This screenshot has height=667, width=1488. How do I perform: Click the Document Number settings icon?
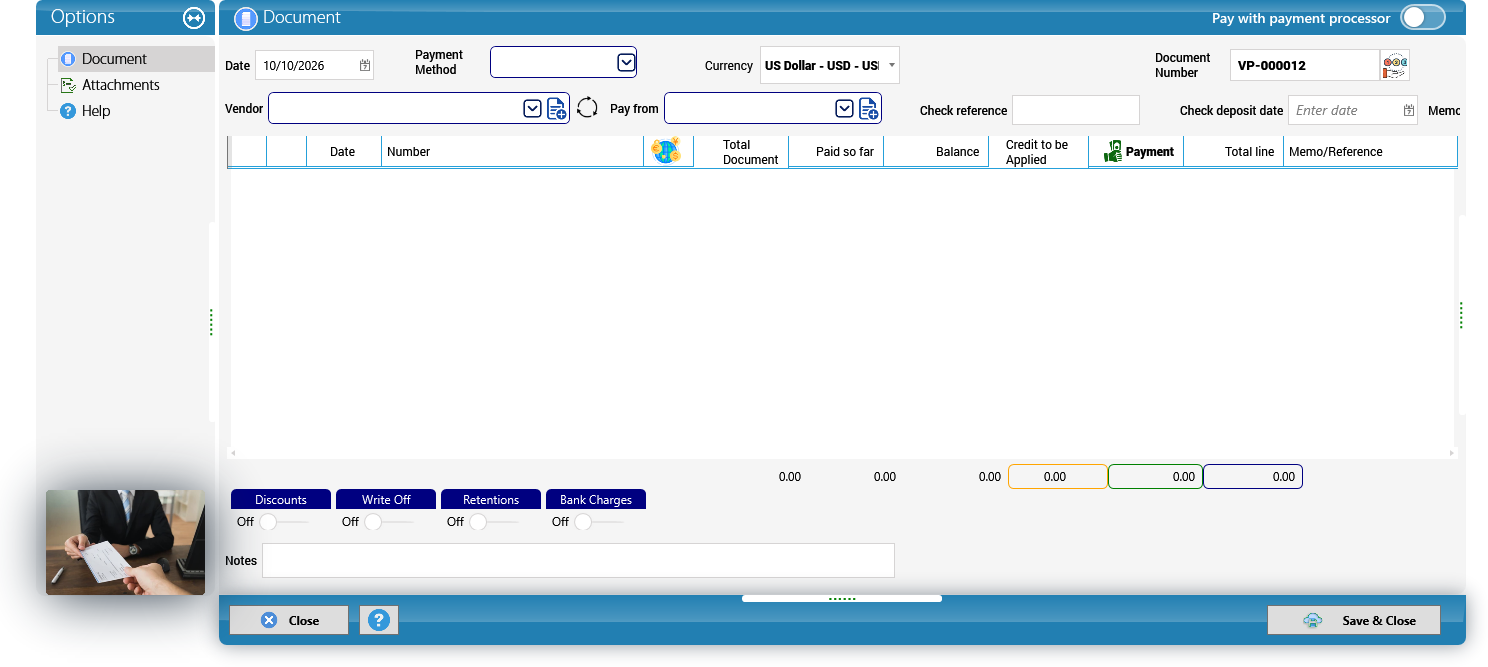(1395, 66)
